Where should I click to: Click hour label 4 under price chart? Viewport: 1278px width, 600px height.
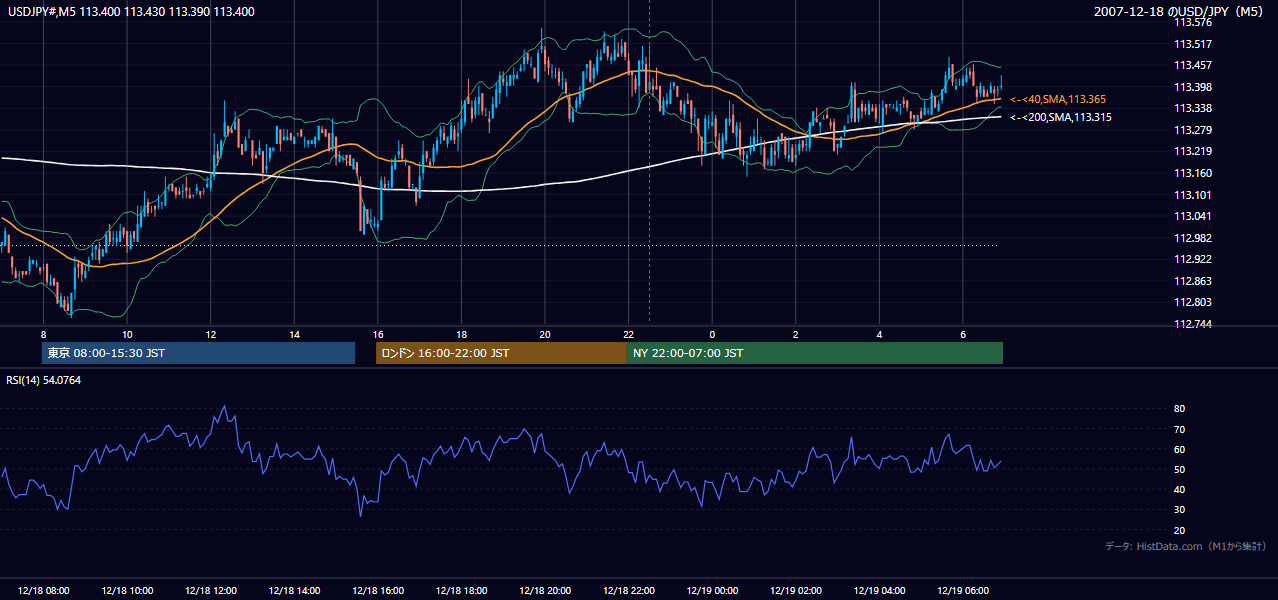point(879,334)
